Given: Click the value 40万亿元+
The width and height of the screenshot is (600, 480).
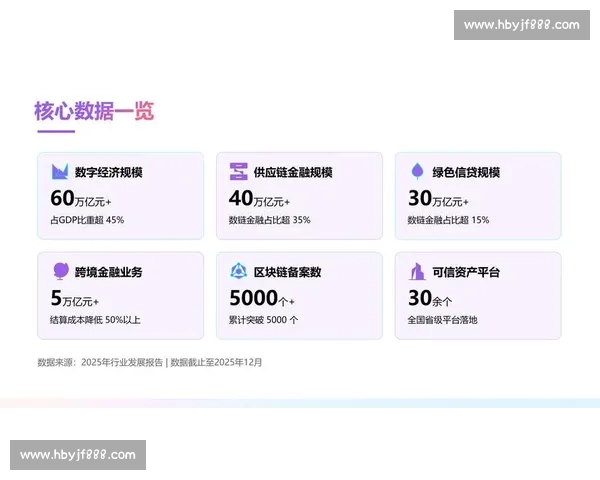Looking at the screenshot, I should coord(259,198).
